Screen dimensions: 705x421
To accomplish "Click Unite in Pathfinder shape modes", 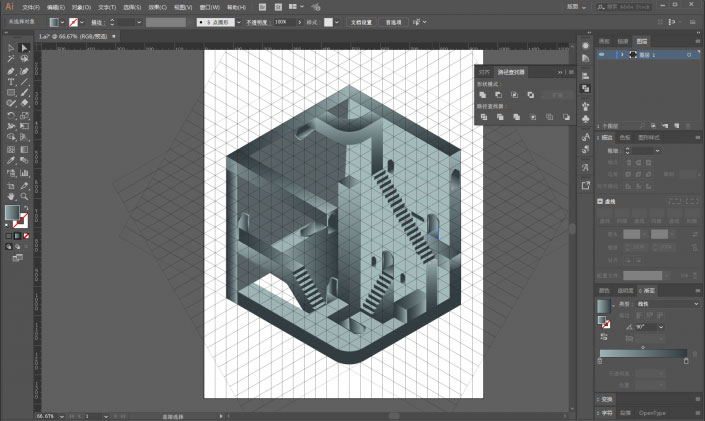I will (483, 95).
